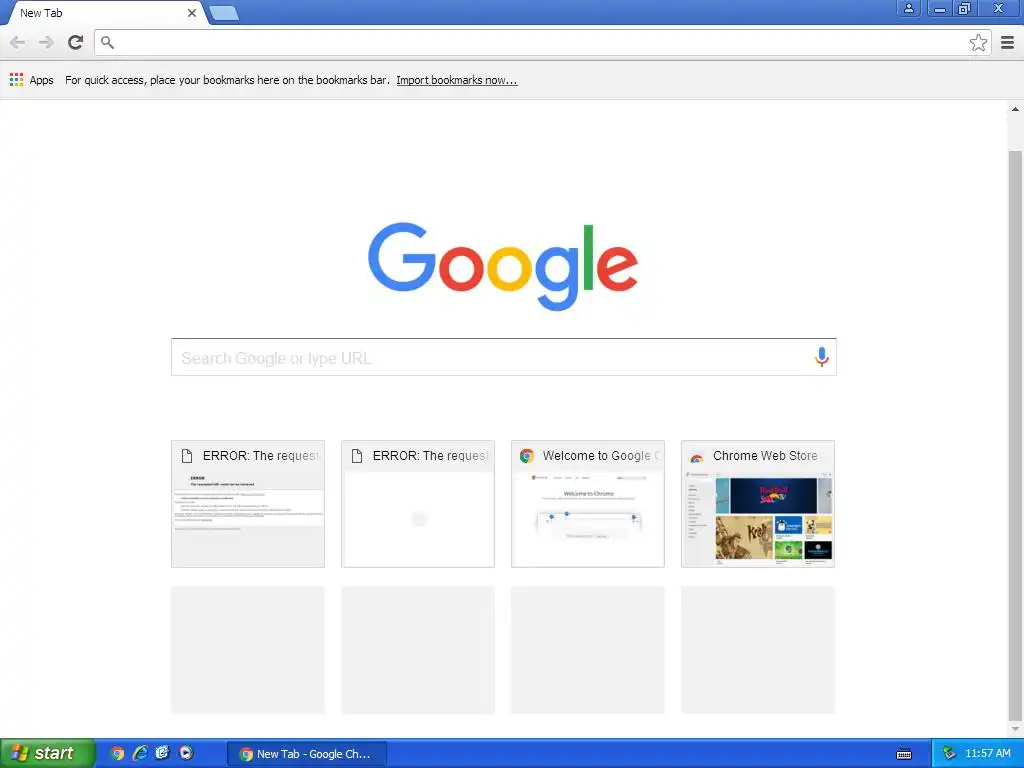
Task: Open the Chrome hamburger menu
Action: point(1008,42)
